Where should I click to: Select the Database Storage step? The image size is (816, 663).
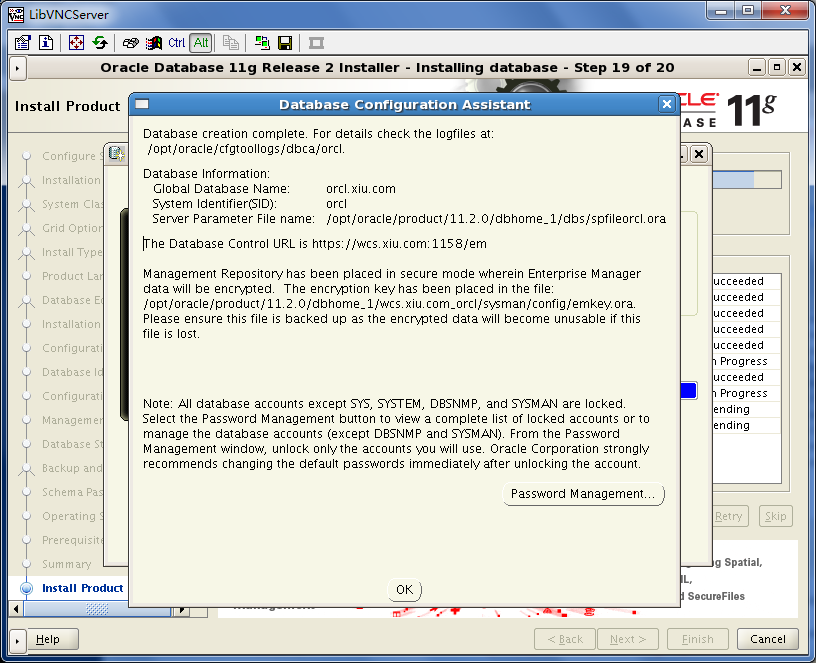tap(73, 444)
